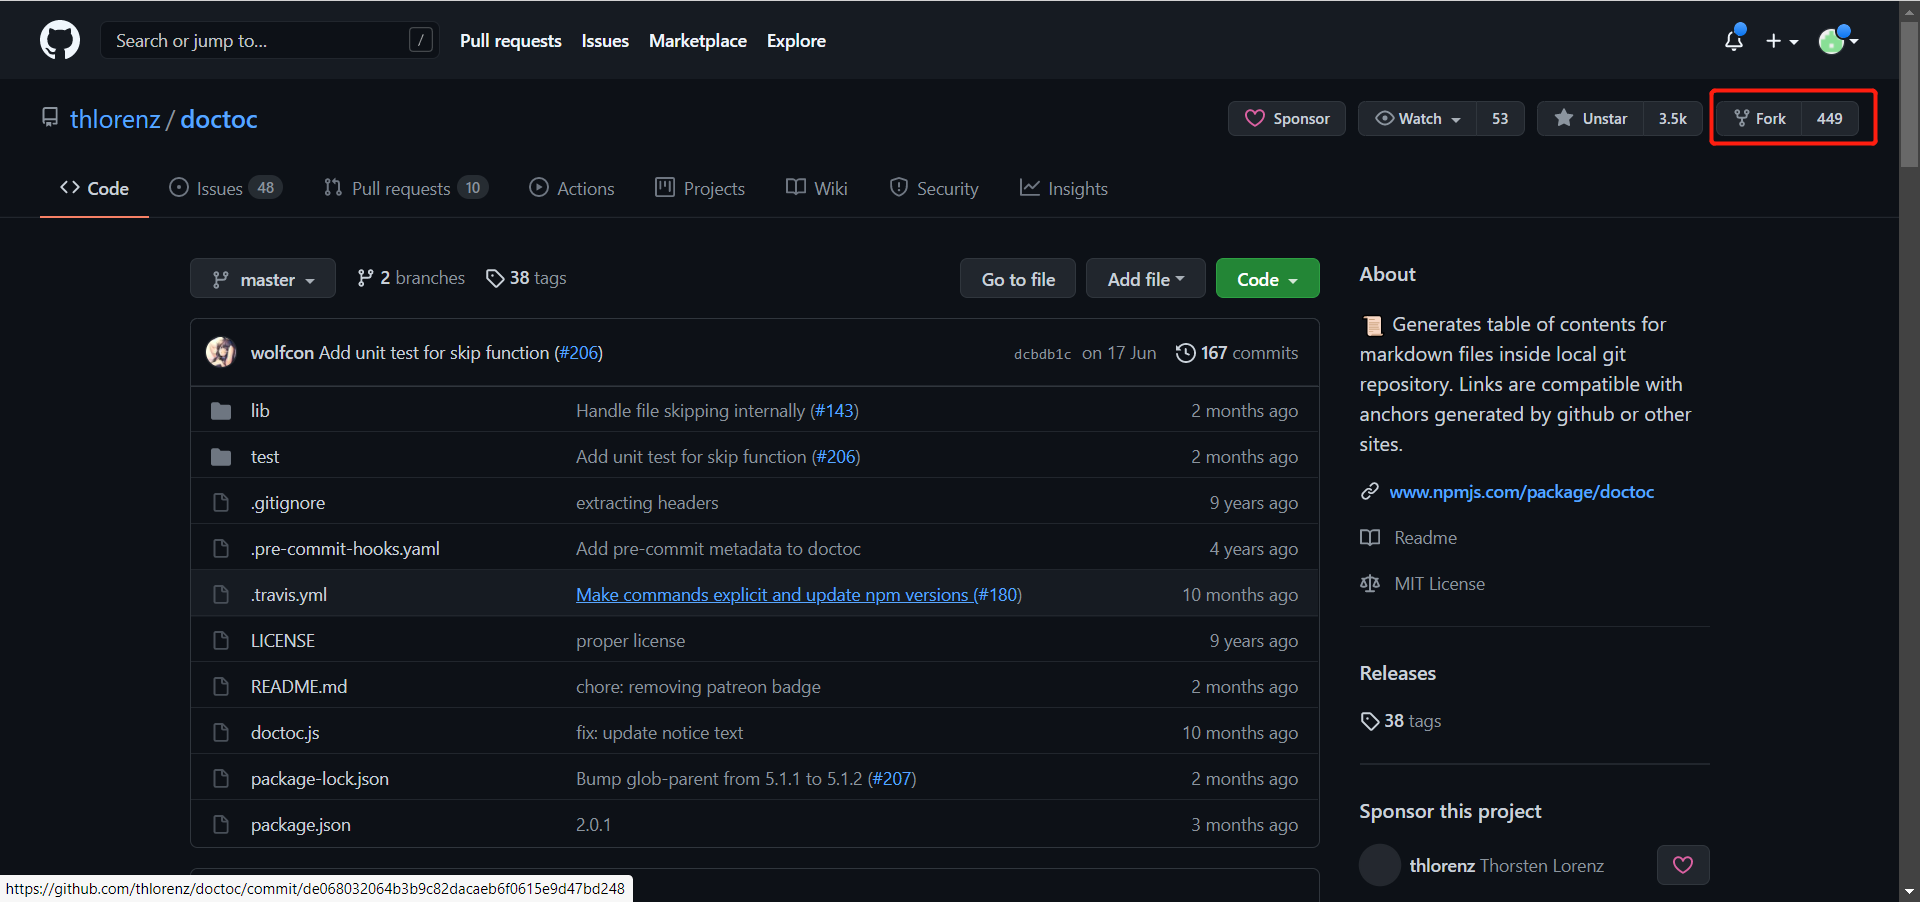1920x902 pixels.
Task: Expand the master branch selector
Action: click(x=263, y=279)
